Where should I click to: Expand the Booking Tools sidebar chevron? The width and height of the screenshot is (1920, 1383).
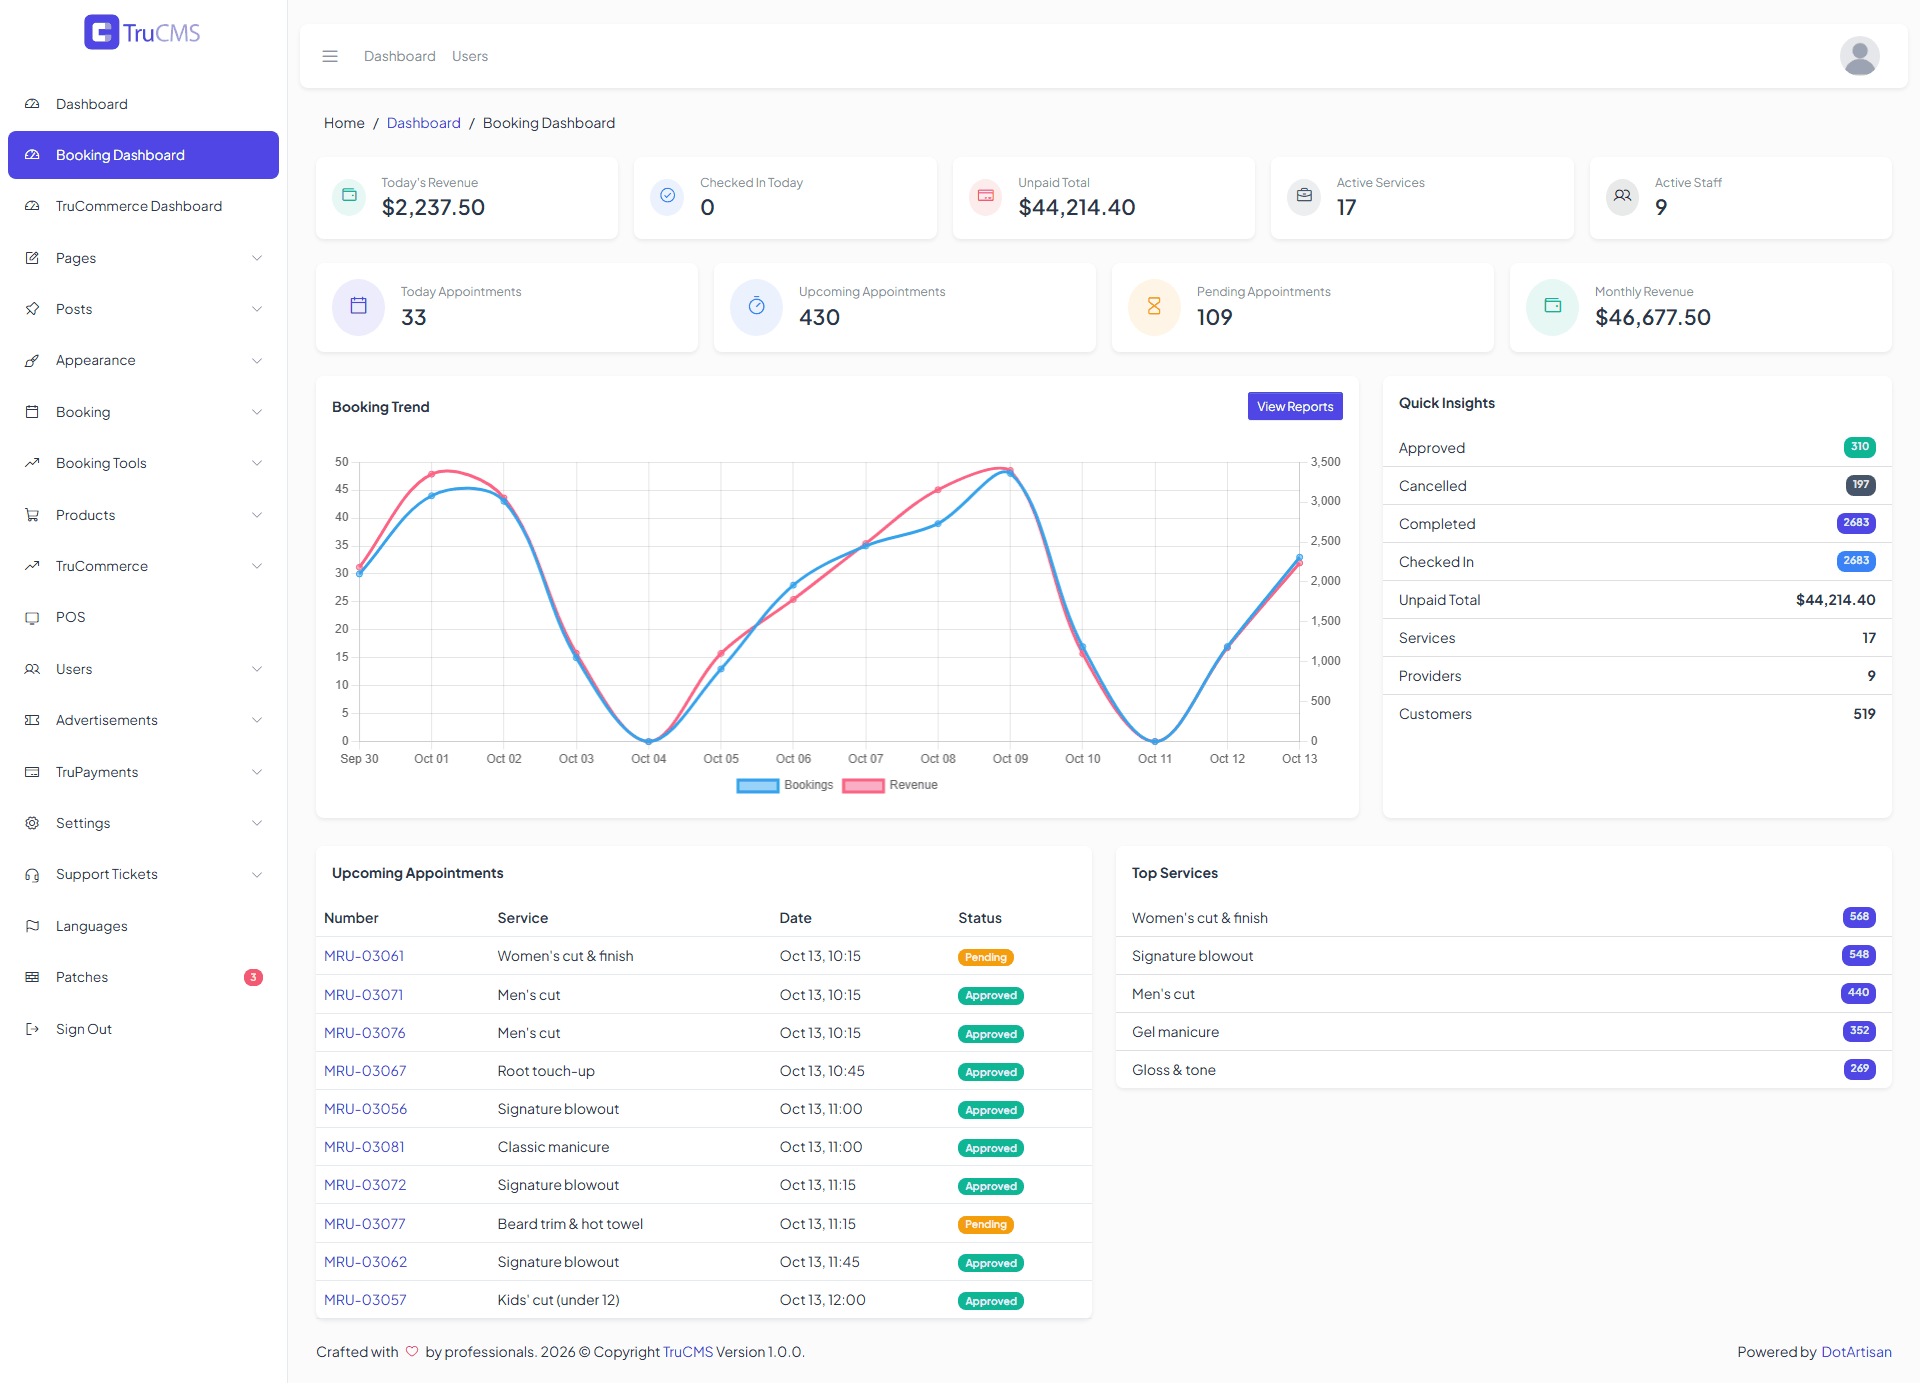(257, 463)
